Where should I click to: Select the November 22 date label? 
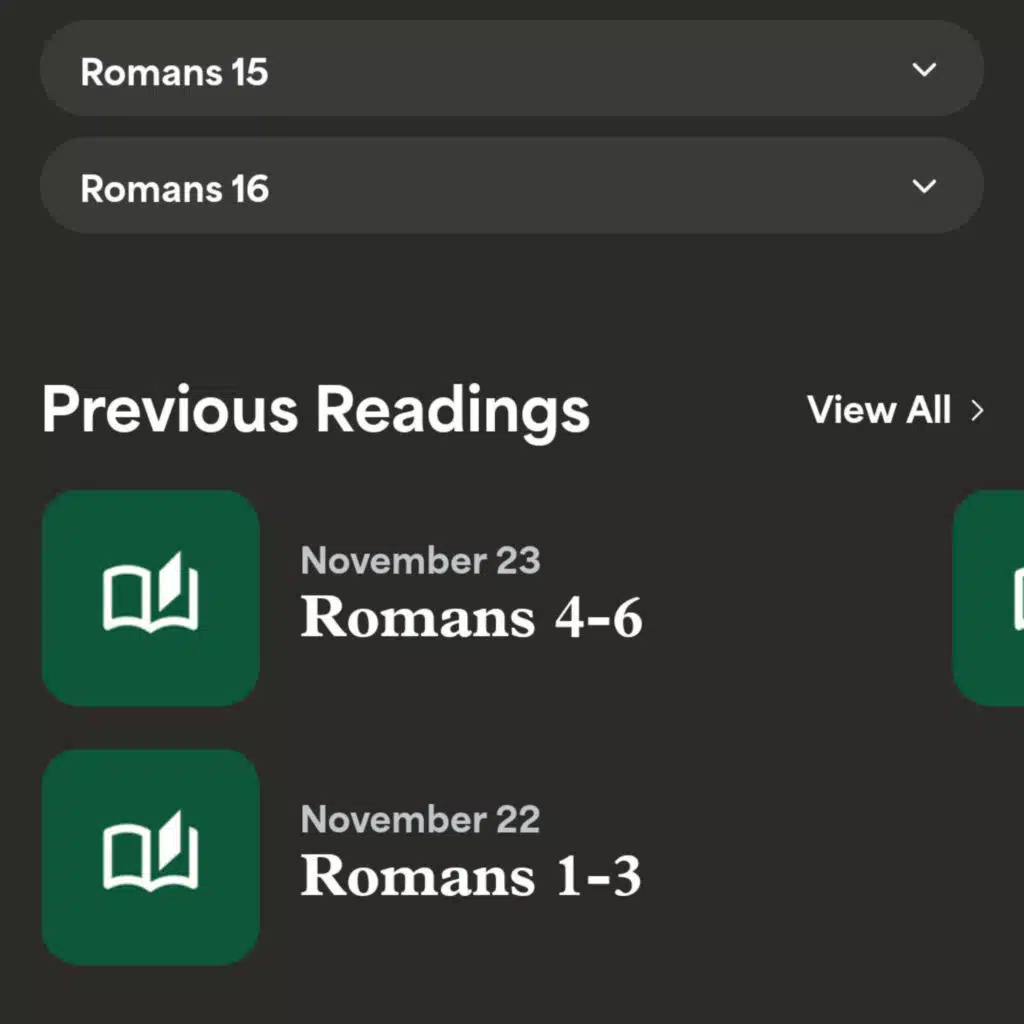point(420,820)
